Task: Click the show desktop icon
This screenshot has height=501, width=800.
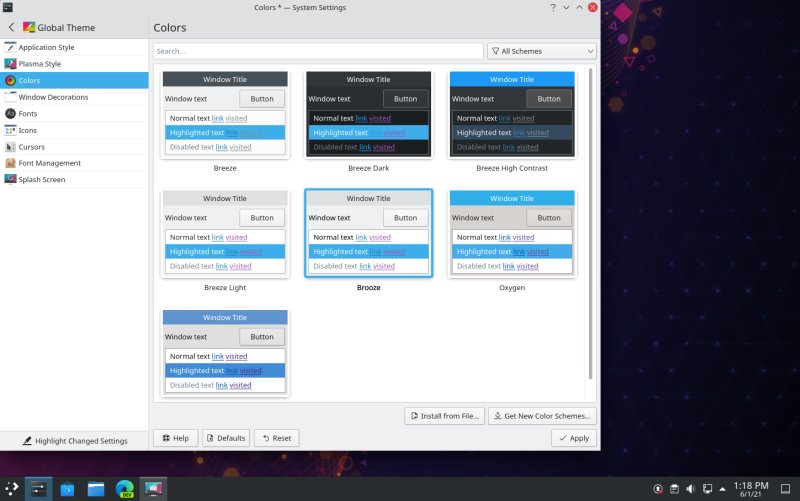Action: (785, 489)
